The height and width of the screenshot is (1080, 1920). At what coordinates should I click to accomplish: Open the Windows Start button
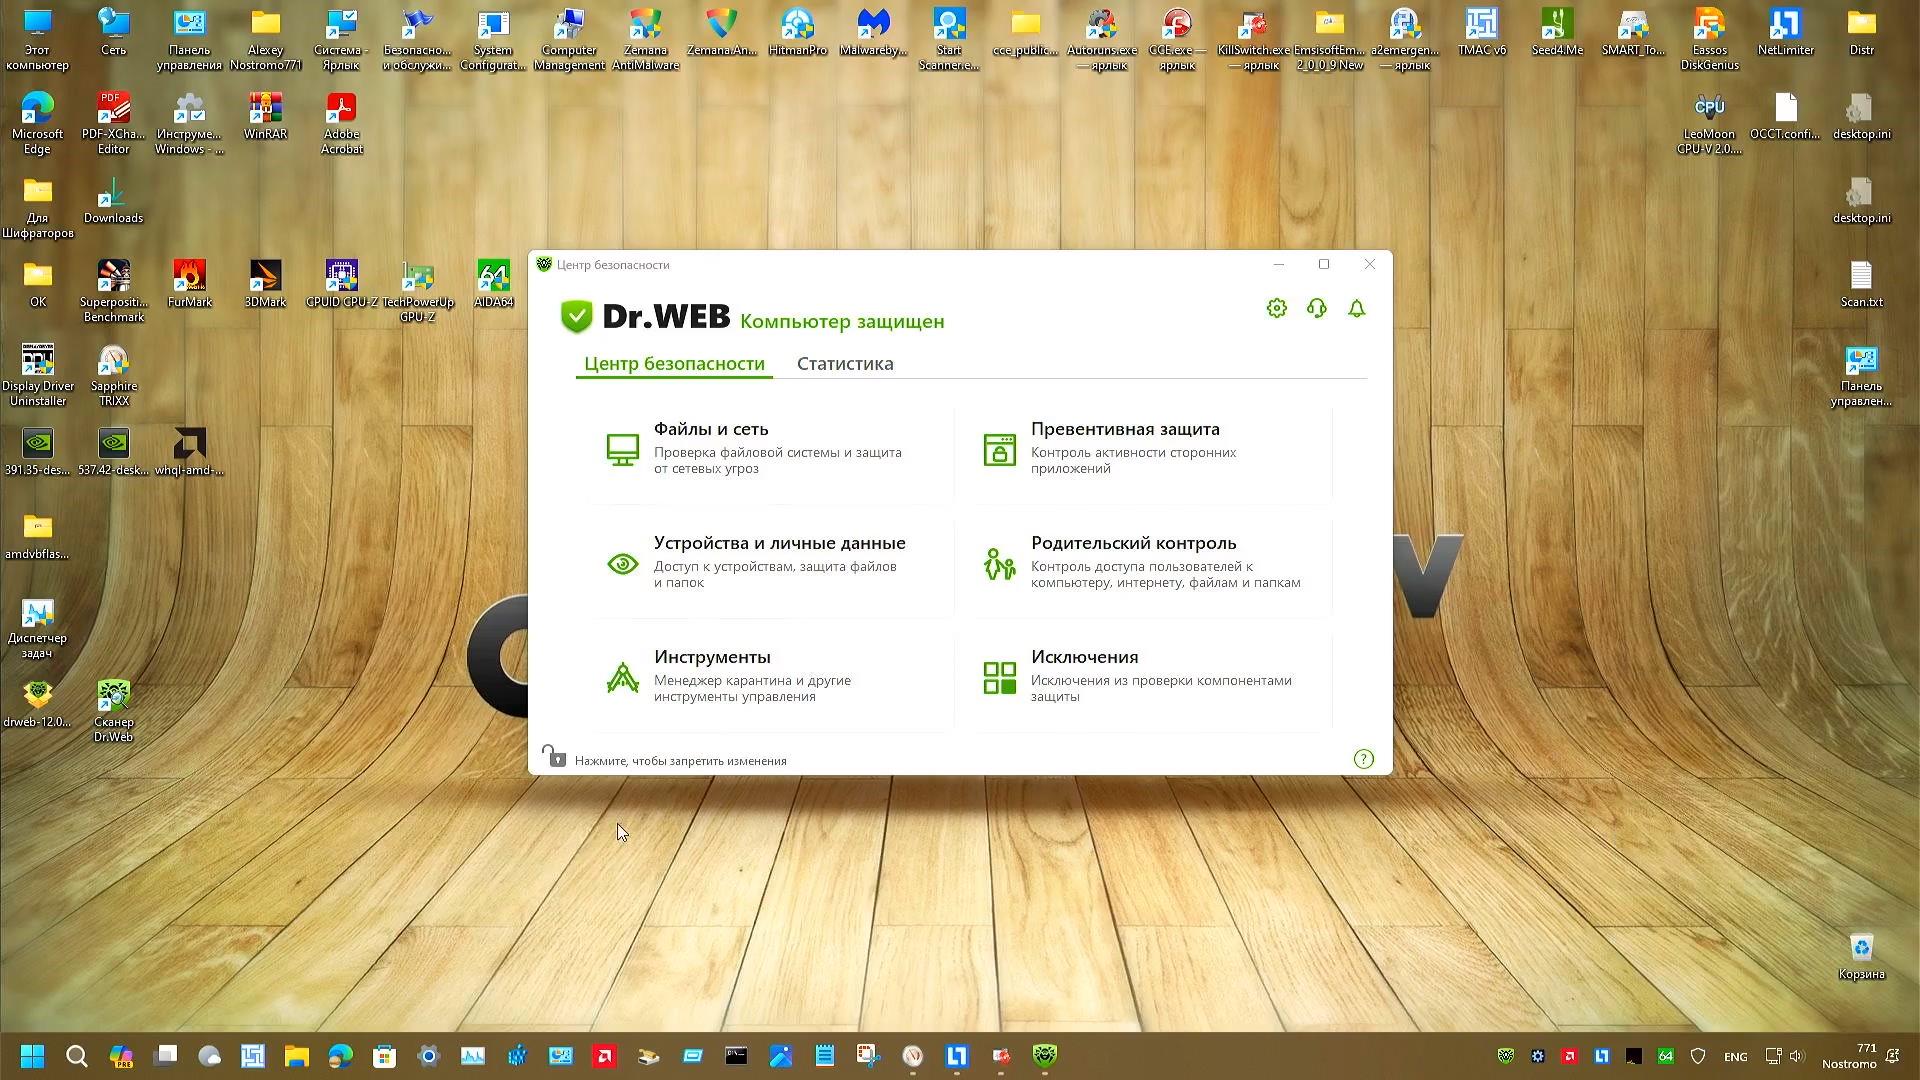[32, 1056]
